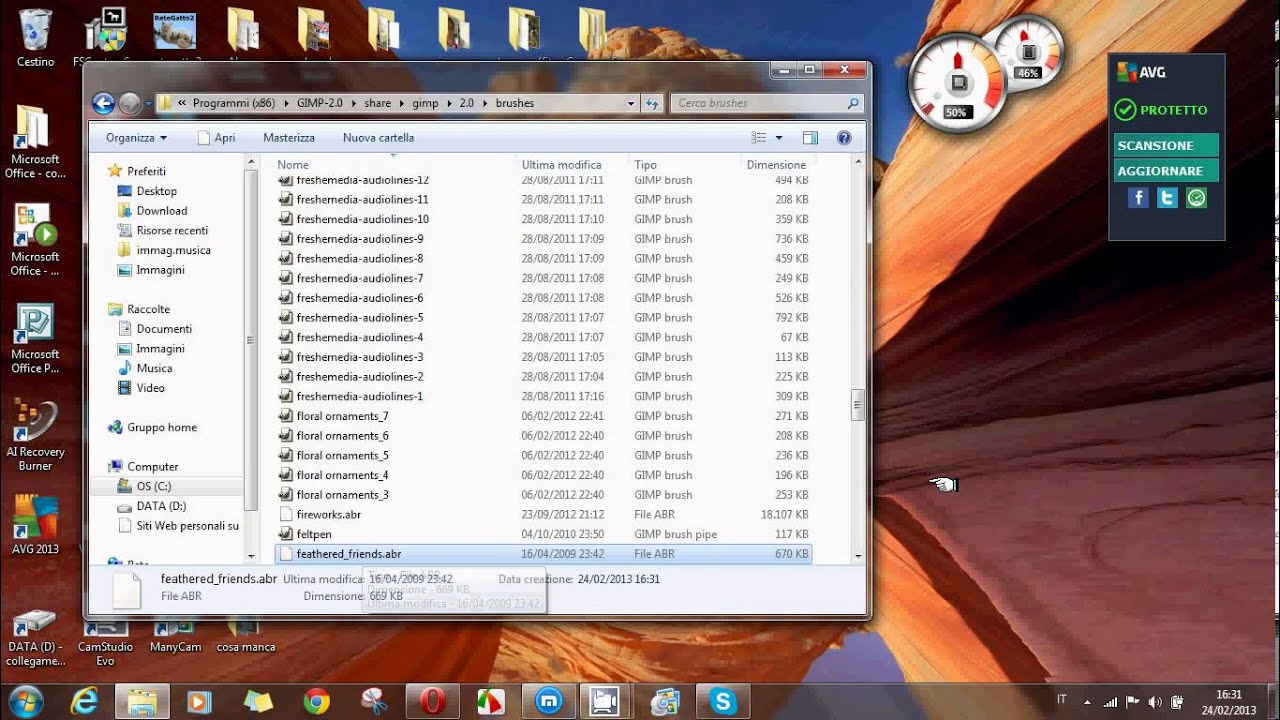Select Siti Web personali su in sidebar
Screen dimensions: 1280x720
(x=187, y=526)
